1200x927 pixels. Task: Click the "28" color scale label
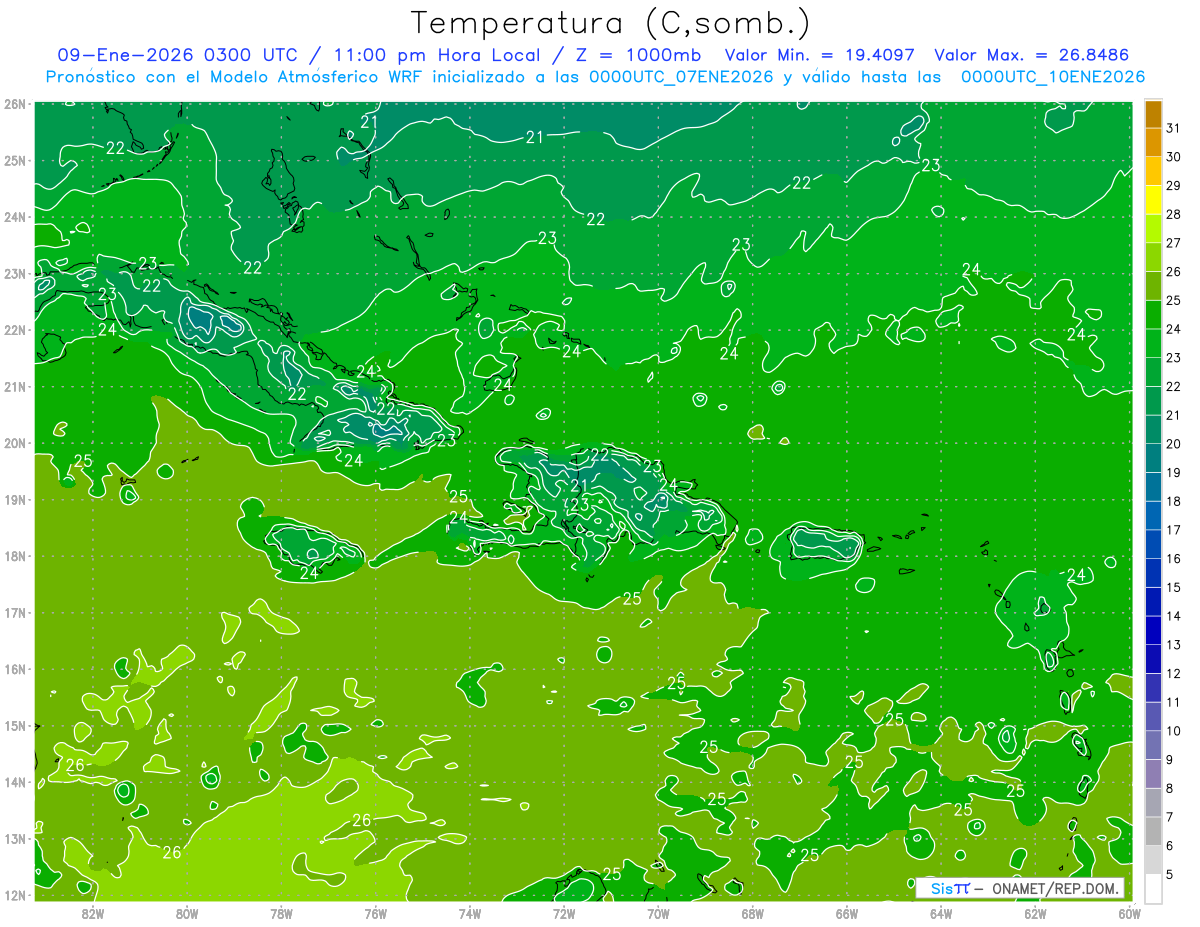[1173, 215]
